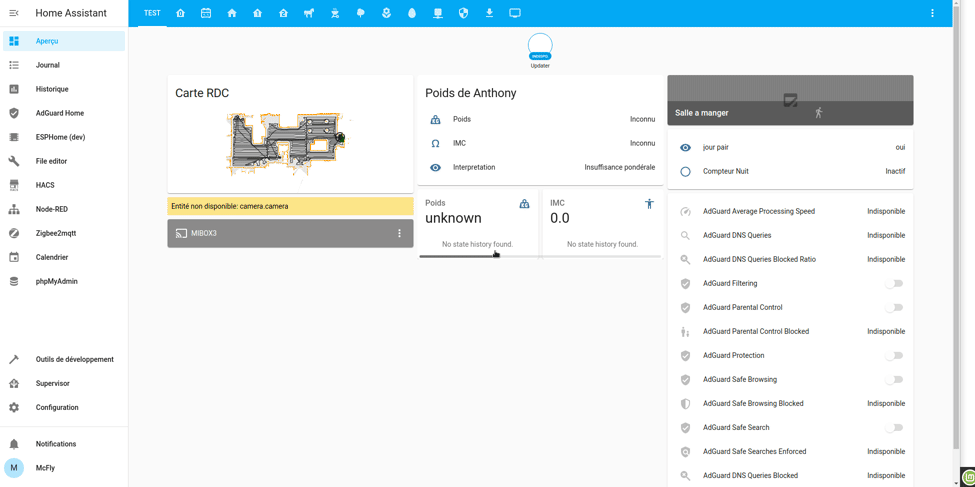Open the MIBOX3 media player menu
This screenshot has width=975, height=487.
[x=399, y=233]
